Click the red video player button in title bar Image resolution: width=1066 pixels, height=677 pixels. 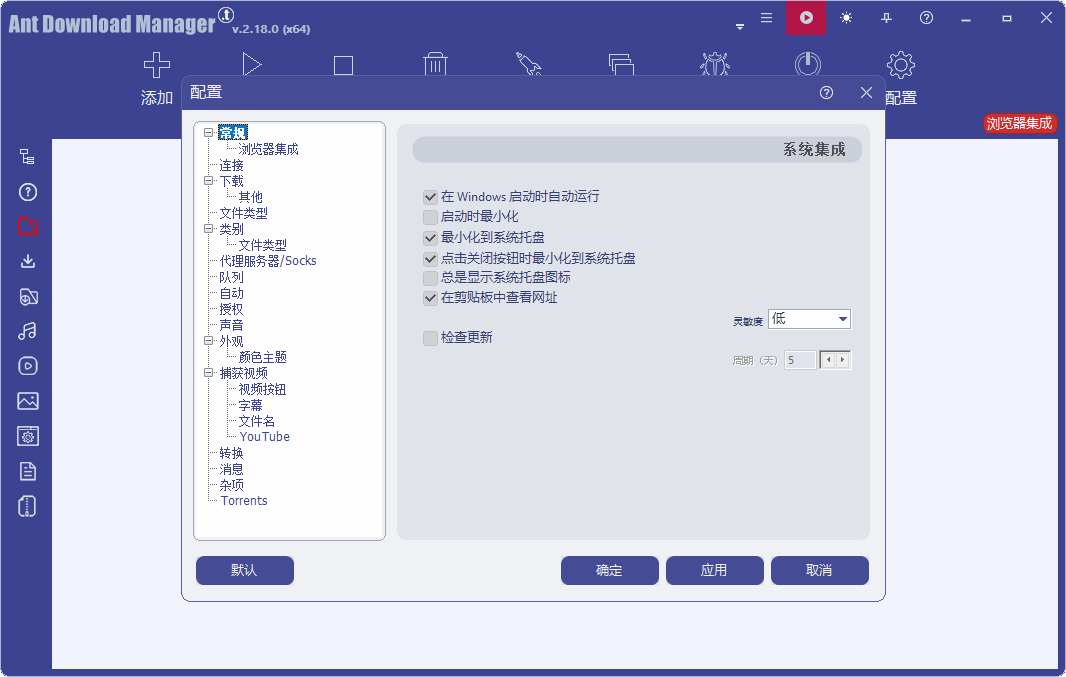tap(806, 18)
